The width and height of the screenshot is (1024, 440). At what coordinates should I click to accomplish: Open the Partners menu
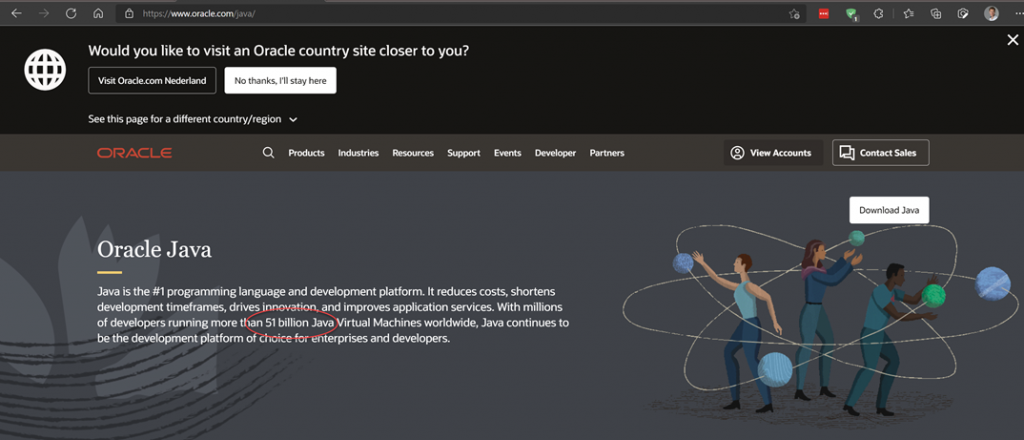(607, 153)
